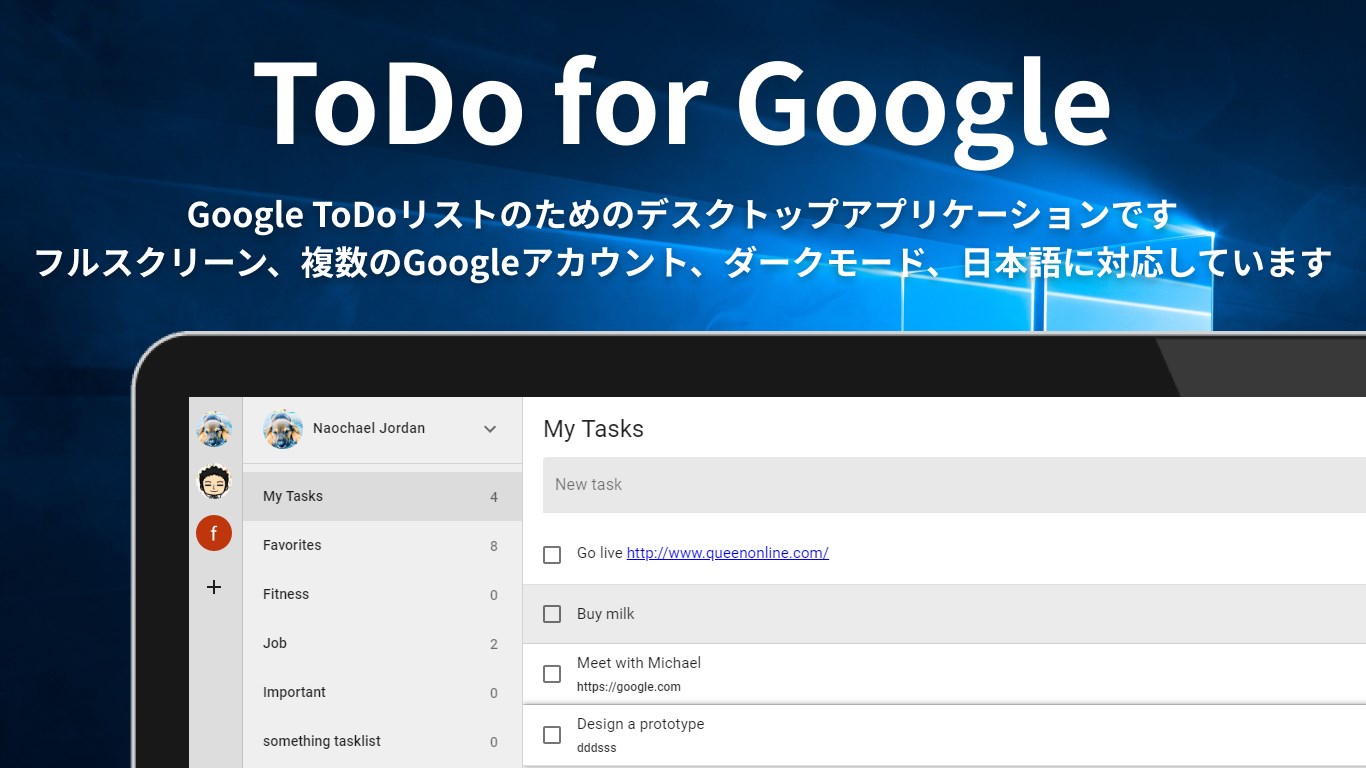Image resolution: width=1366 pixels, height=768 pixels.
Task: Select the Important task list
Action: click(294, 692)
